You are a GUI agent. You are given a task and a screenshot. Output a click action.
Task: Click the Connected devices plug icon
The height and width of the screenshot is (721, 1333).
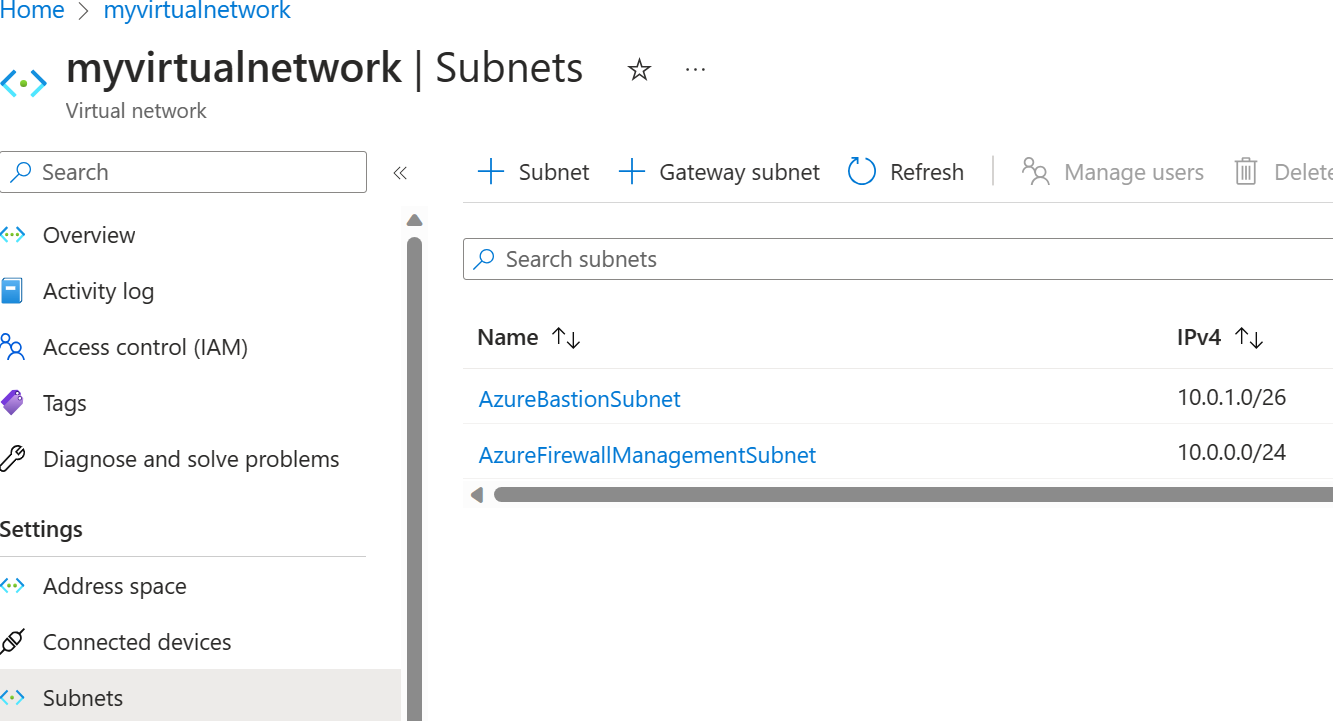point(12,642)
